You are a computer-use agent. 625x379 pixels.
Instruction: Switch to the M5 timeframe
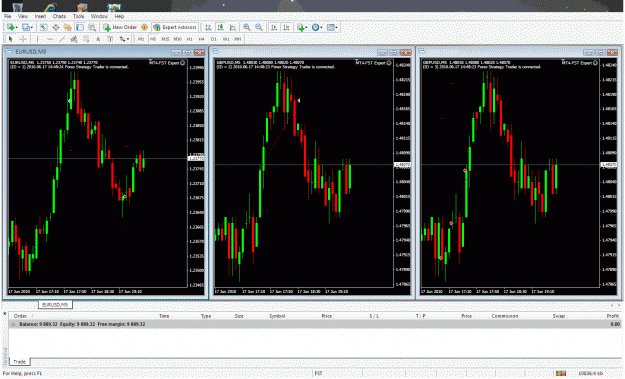coord(153,39)
